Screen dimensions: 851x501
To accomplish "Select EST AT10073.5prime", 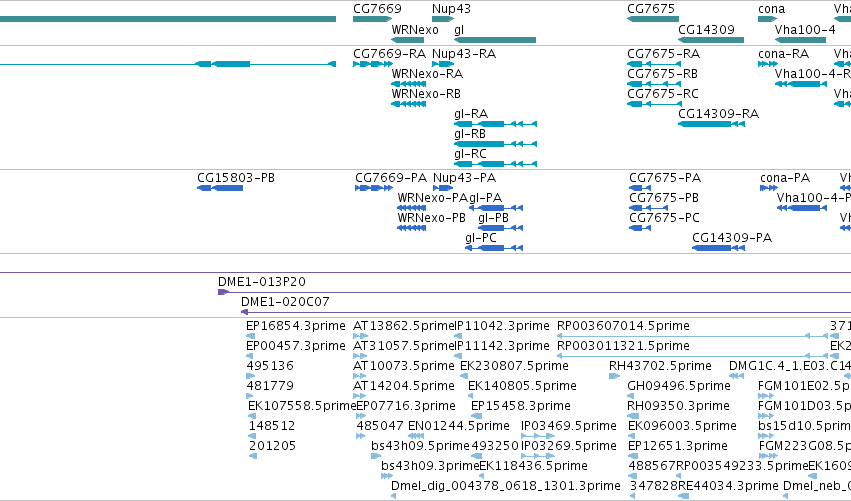I will coord(403,366).
